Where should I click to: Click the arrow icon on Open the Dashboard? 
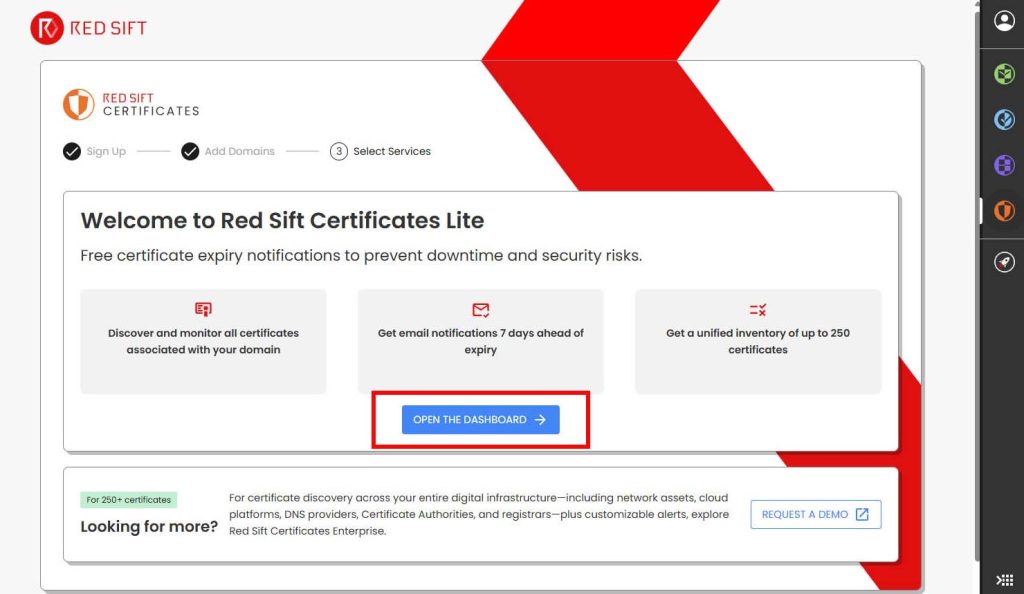pos(540,420)
